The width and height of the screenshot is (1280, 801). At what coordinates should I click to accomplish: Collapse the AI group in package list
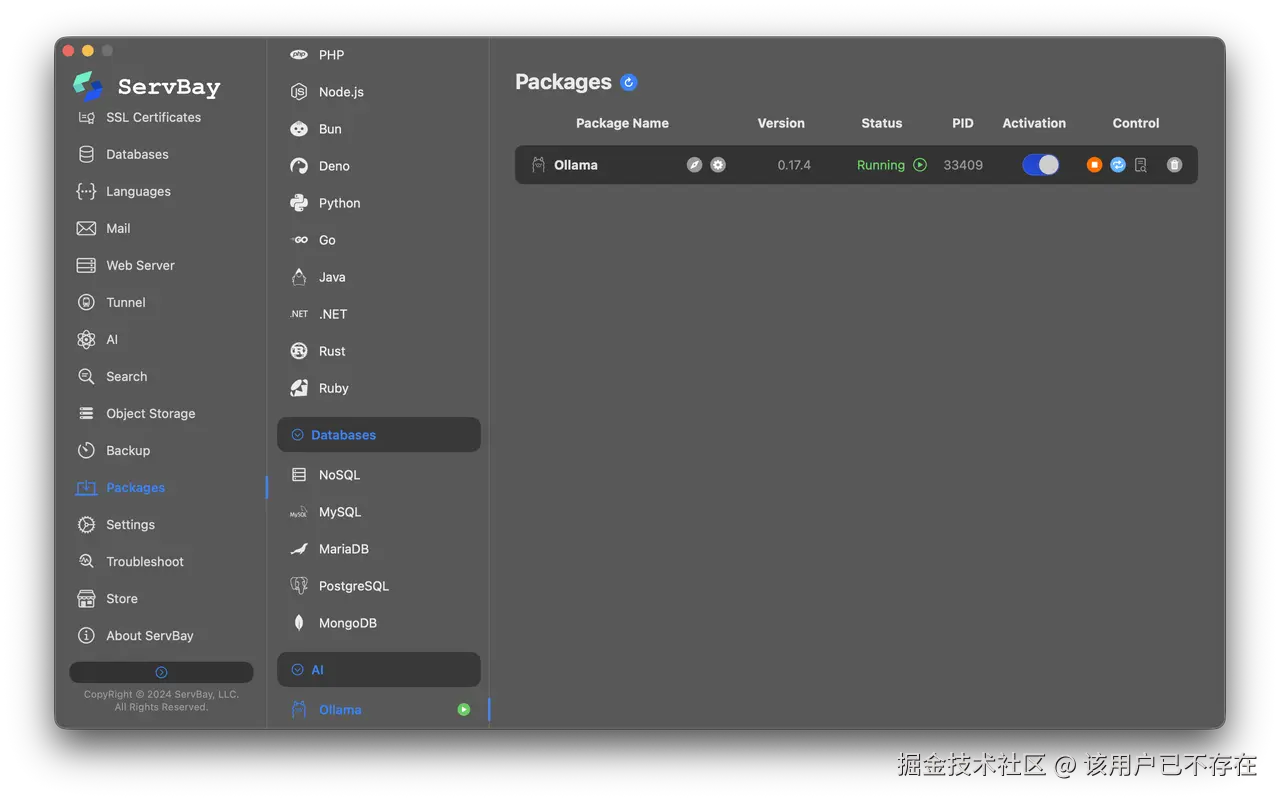pos(379,670)
